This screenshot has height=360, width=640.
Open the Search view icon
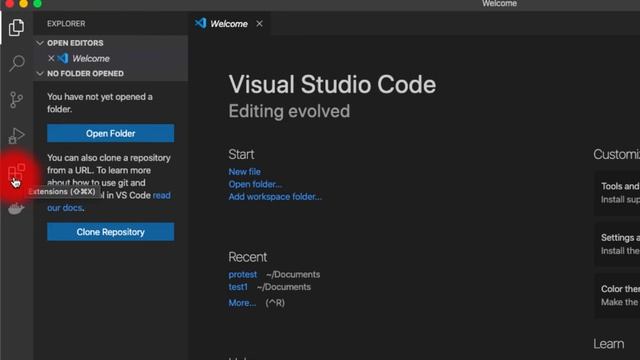[x=16, y=63]
